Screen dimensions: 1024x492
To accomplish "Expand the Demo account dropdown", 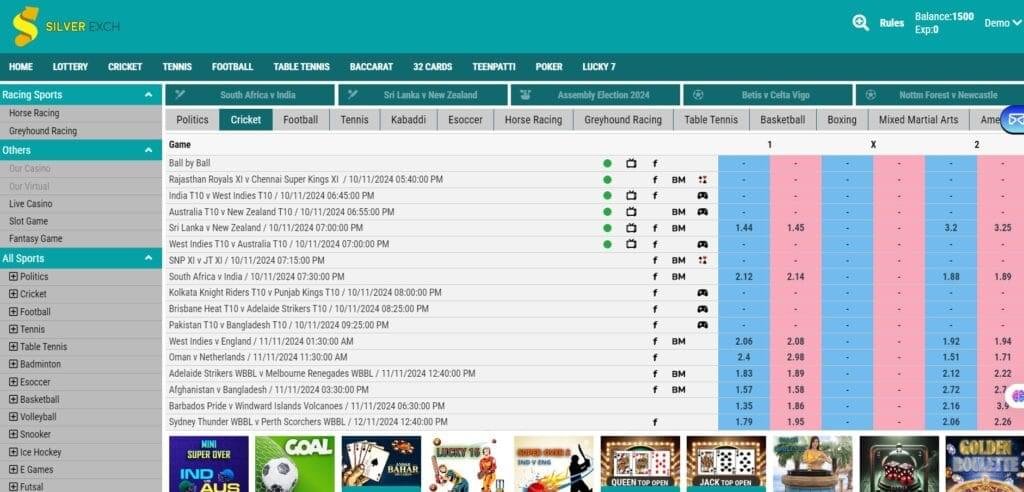I will tap(1002, 23).
